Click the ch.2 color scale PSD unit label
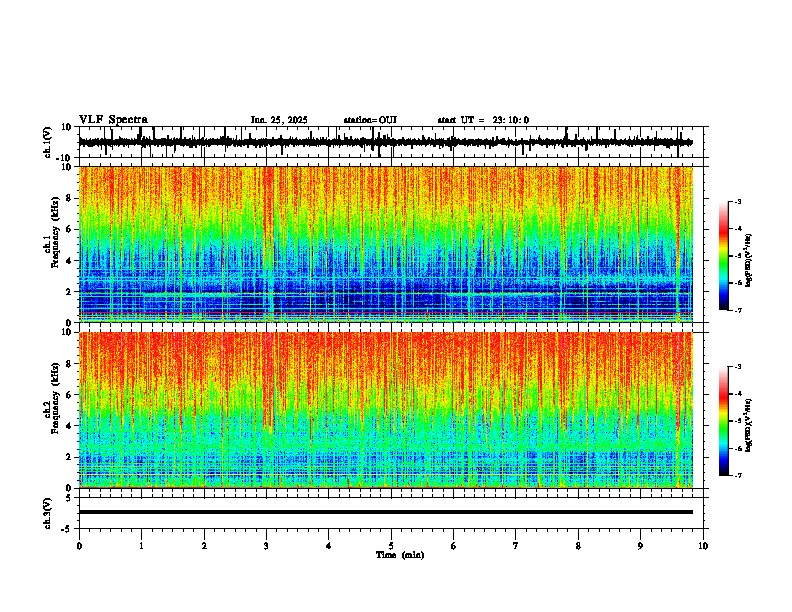The image size is (792, 612). point(749,425)
